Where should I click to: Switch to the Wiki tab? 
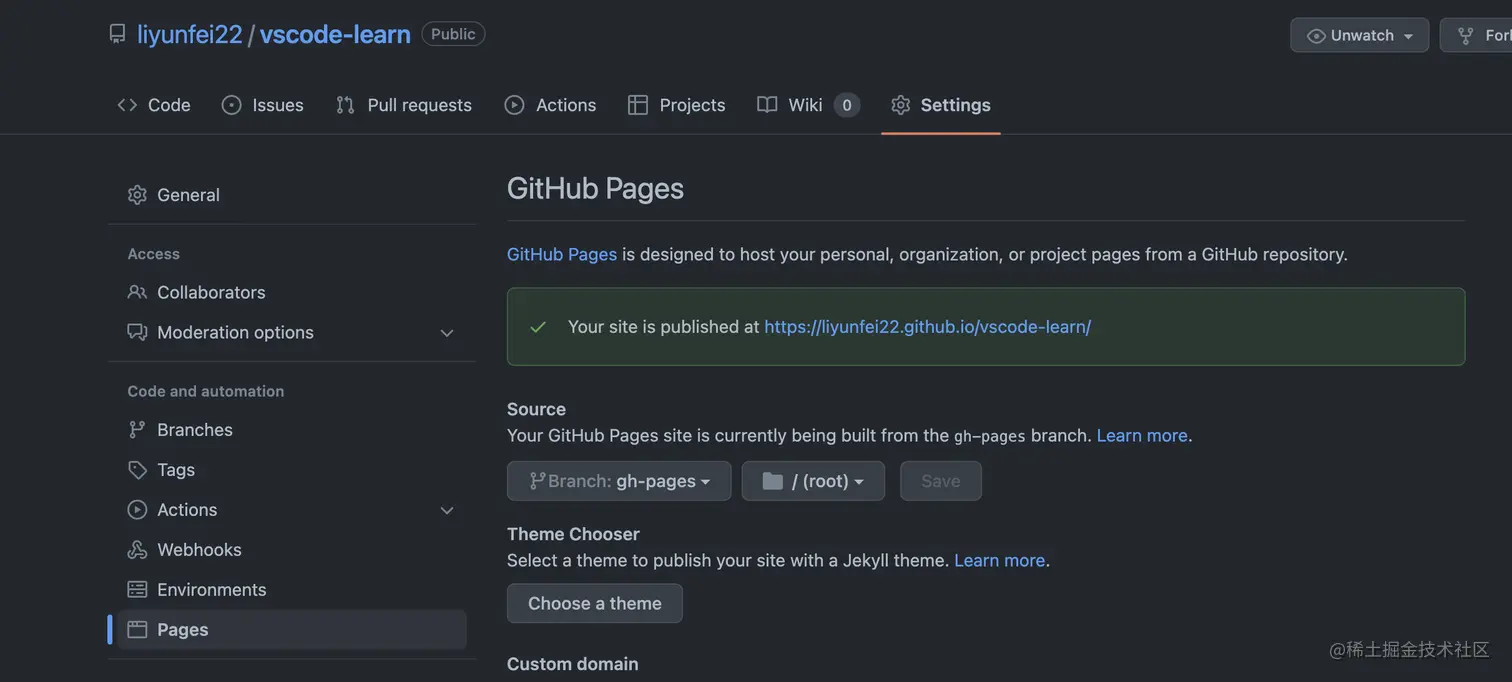pyautogui.click(x=808, y=105)
